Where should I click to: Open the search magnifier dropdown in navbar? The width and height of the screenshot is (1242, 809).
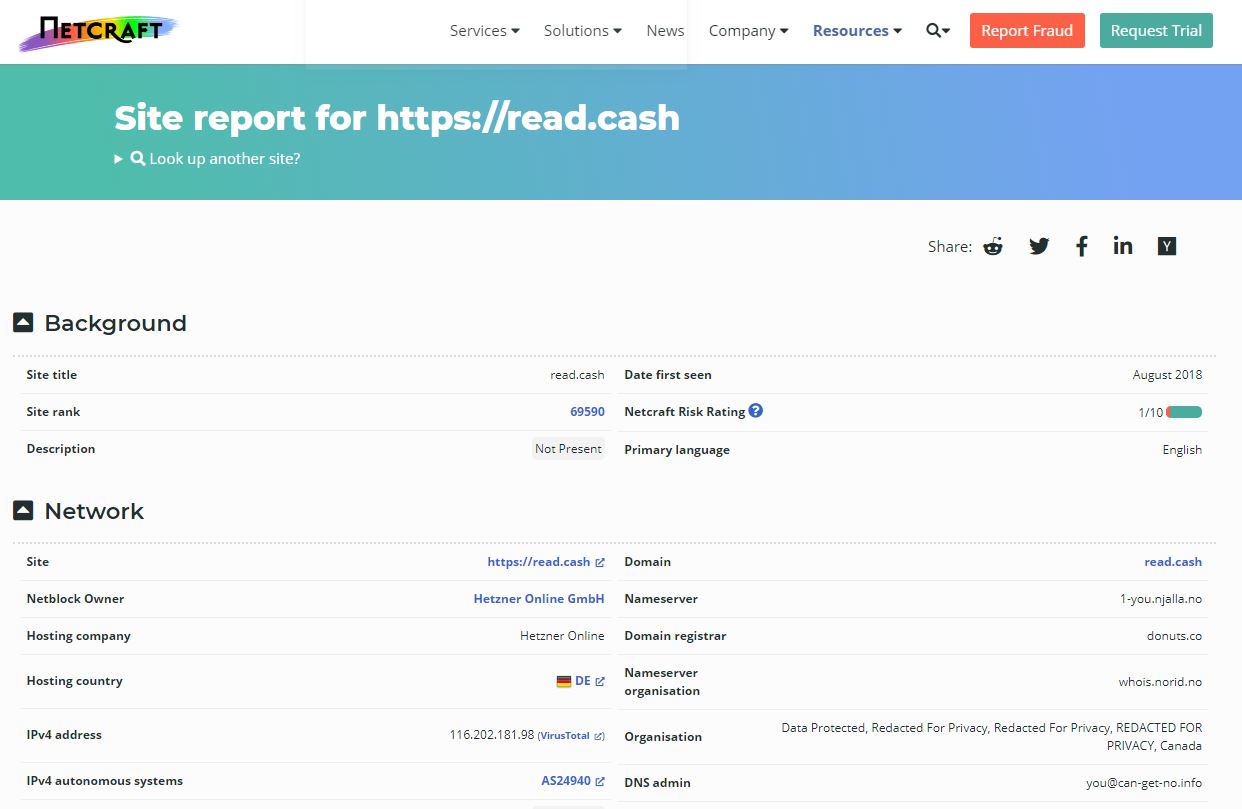pos(938,31)
